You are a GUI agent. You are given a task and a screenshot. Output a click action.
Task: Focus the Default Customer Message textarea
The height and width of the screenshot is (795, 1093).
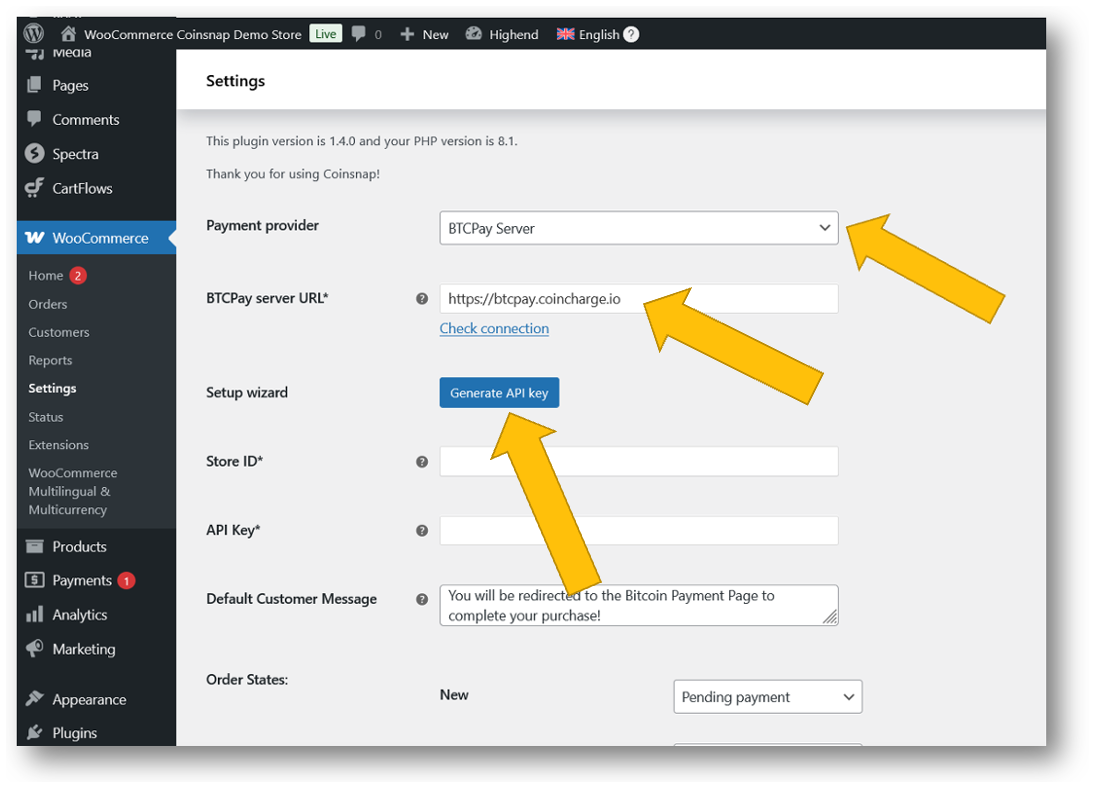[639, 605]
